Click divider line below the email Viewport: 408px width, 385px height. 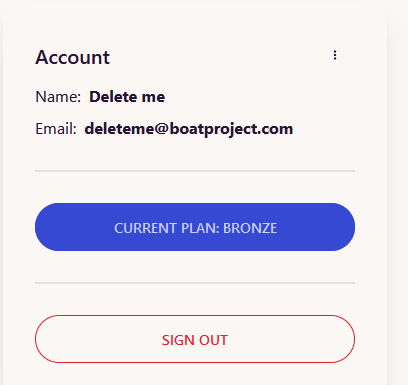195,171
